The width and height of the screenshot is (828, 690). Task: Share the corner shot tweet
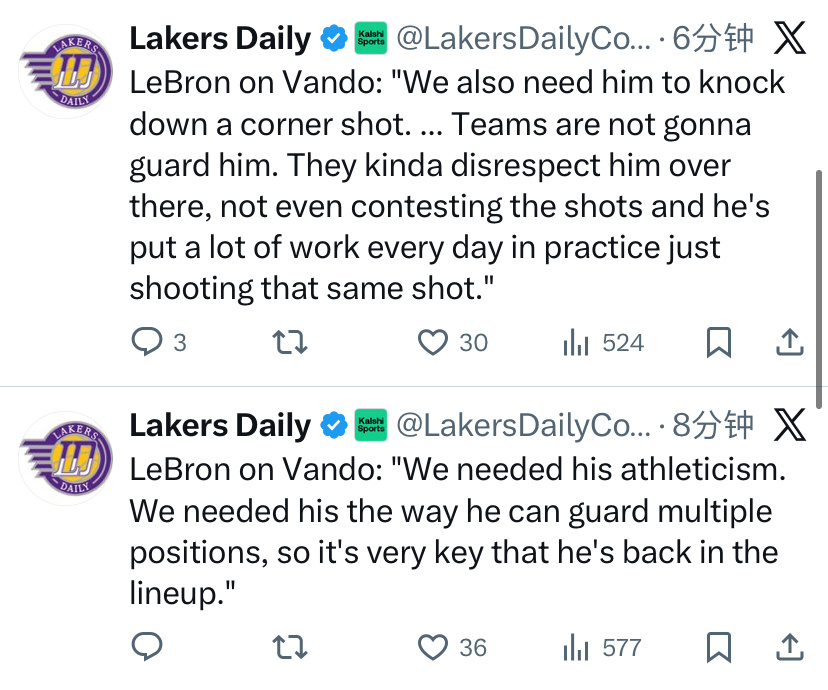tap(790, 343)
